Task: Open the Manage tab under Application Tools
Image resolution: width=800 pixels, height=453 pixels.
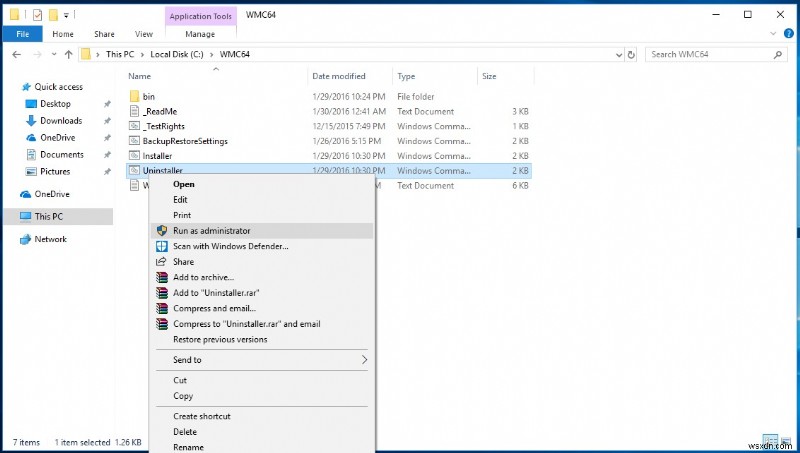Action: pos(200,34)
